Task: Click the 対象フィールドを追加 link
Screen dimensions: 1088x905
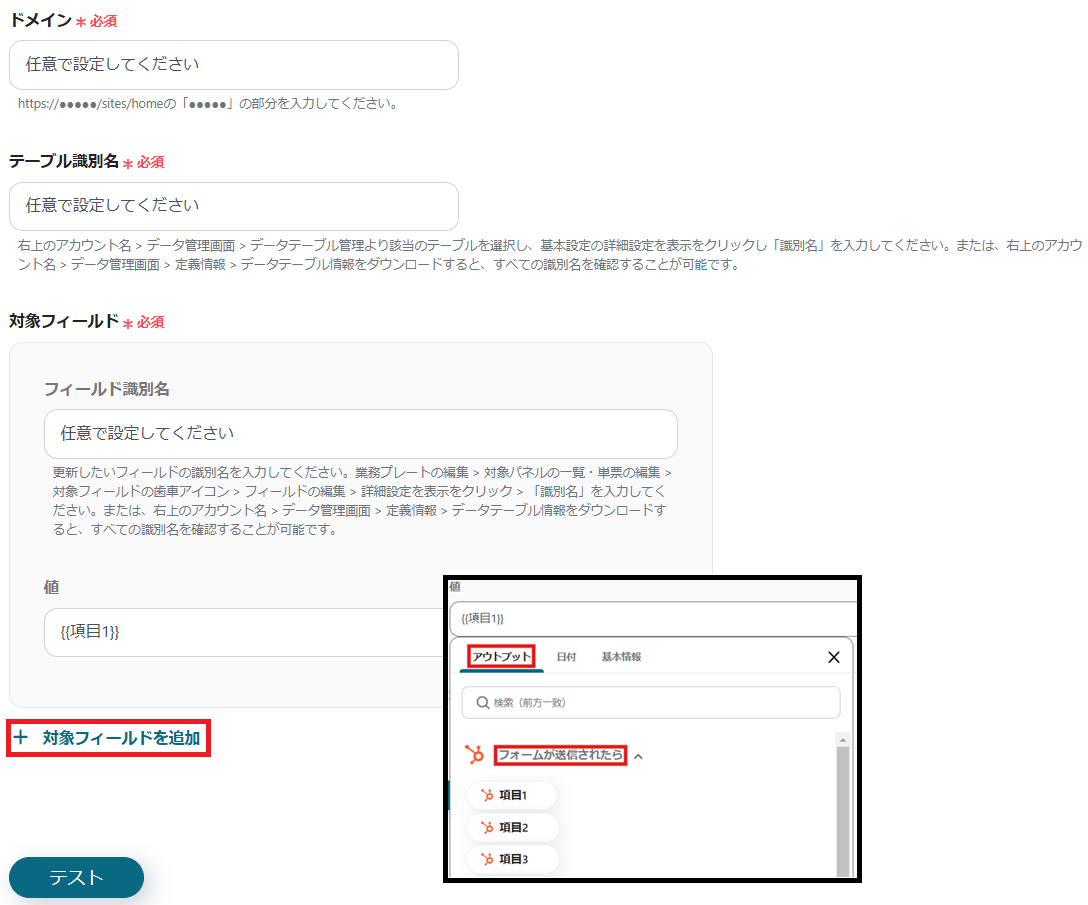Action: tap(121, 738)
